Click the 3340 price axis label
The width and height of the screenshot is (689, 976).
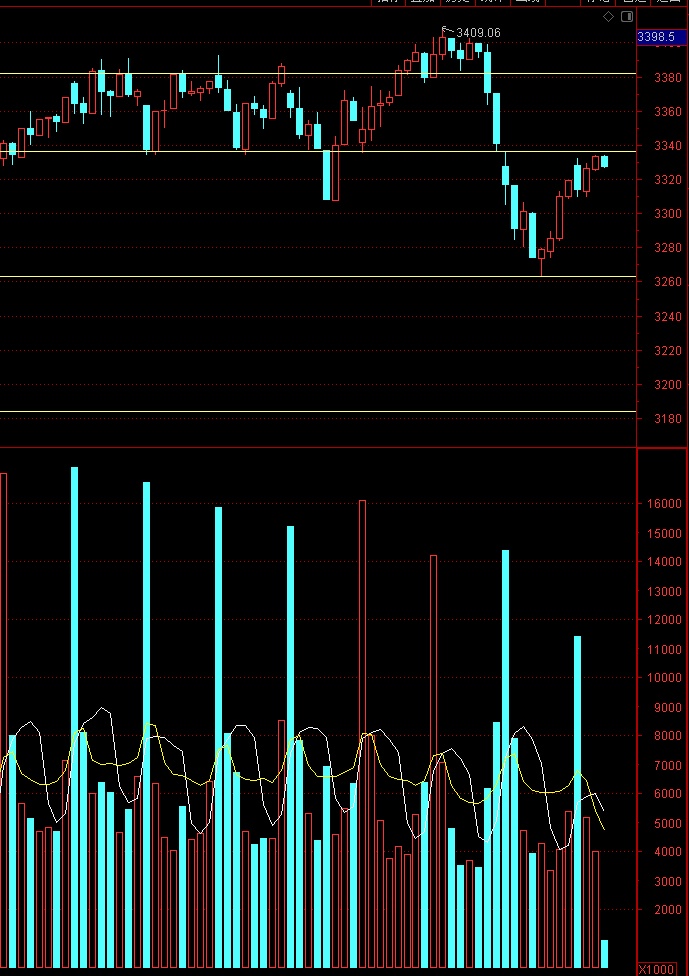coord(668,146)
